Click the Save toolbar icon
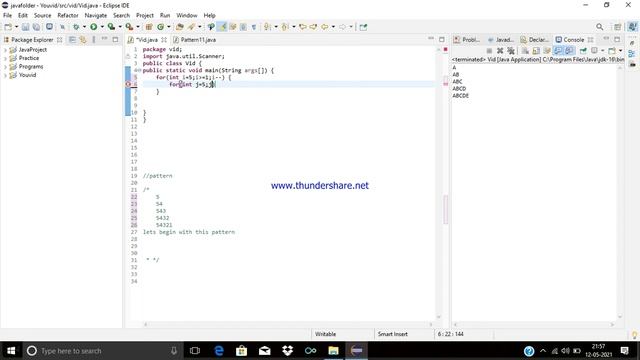 25,27
